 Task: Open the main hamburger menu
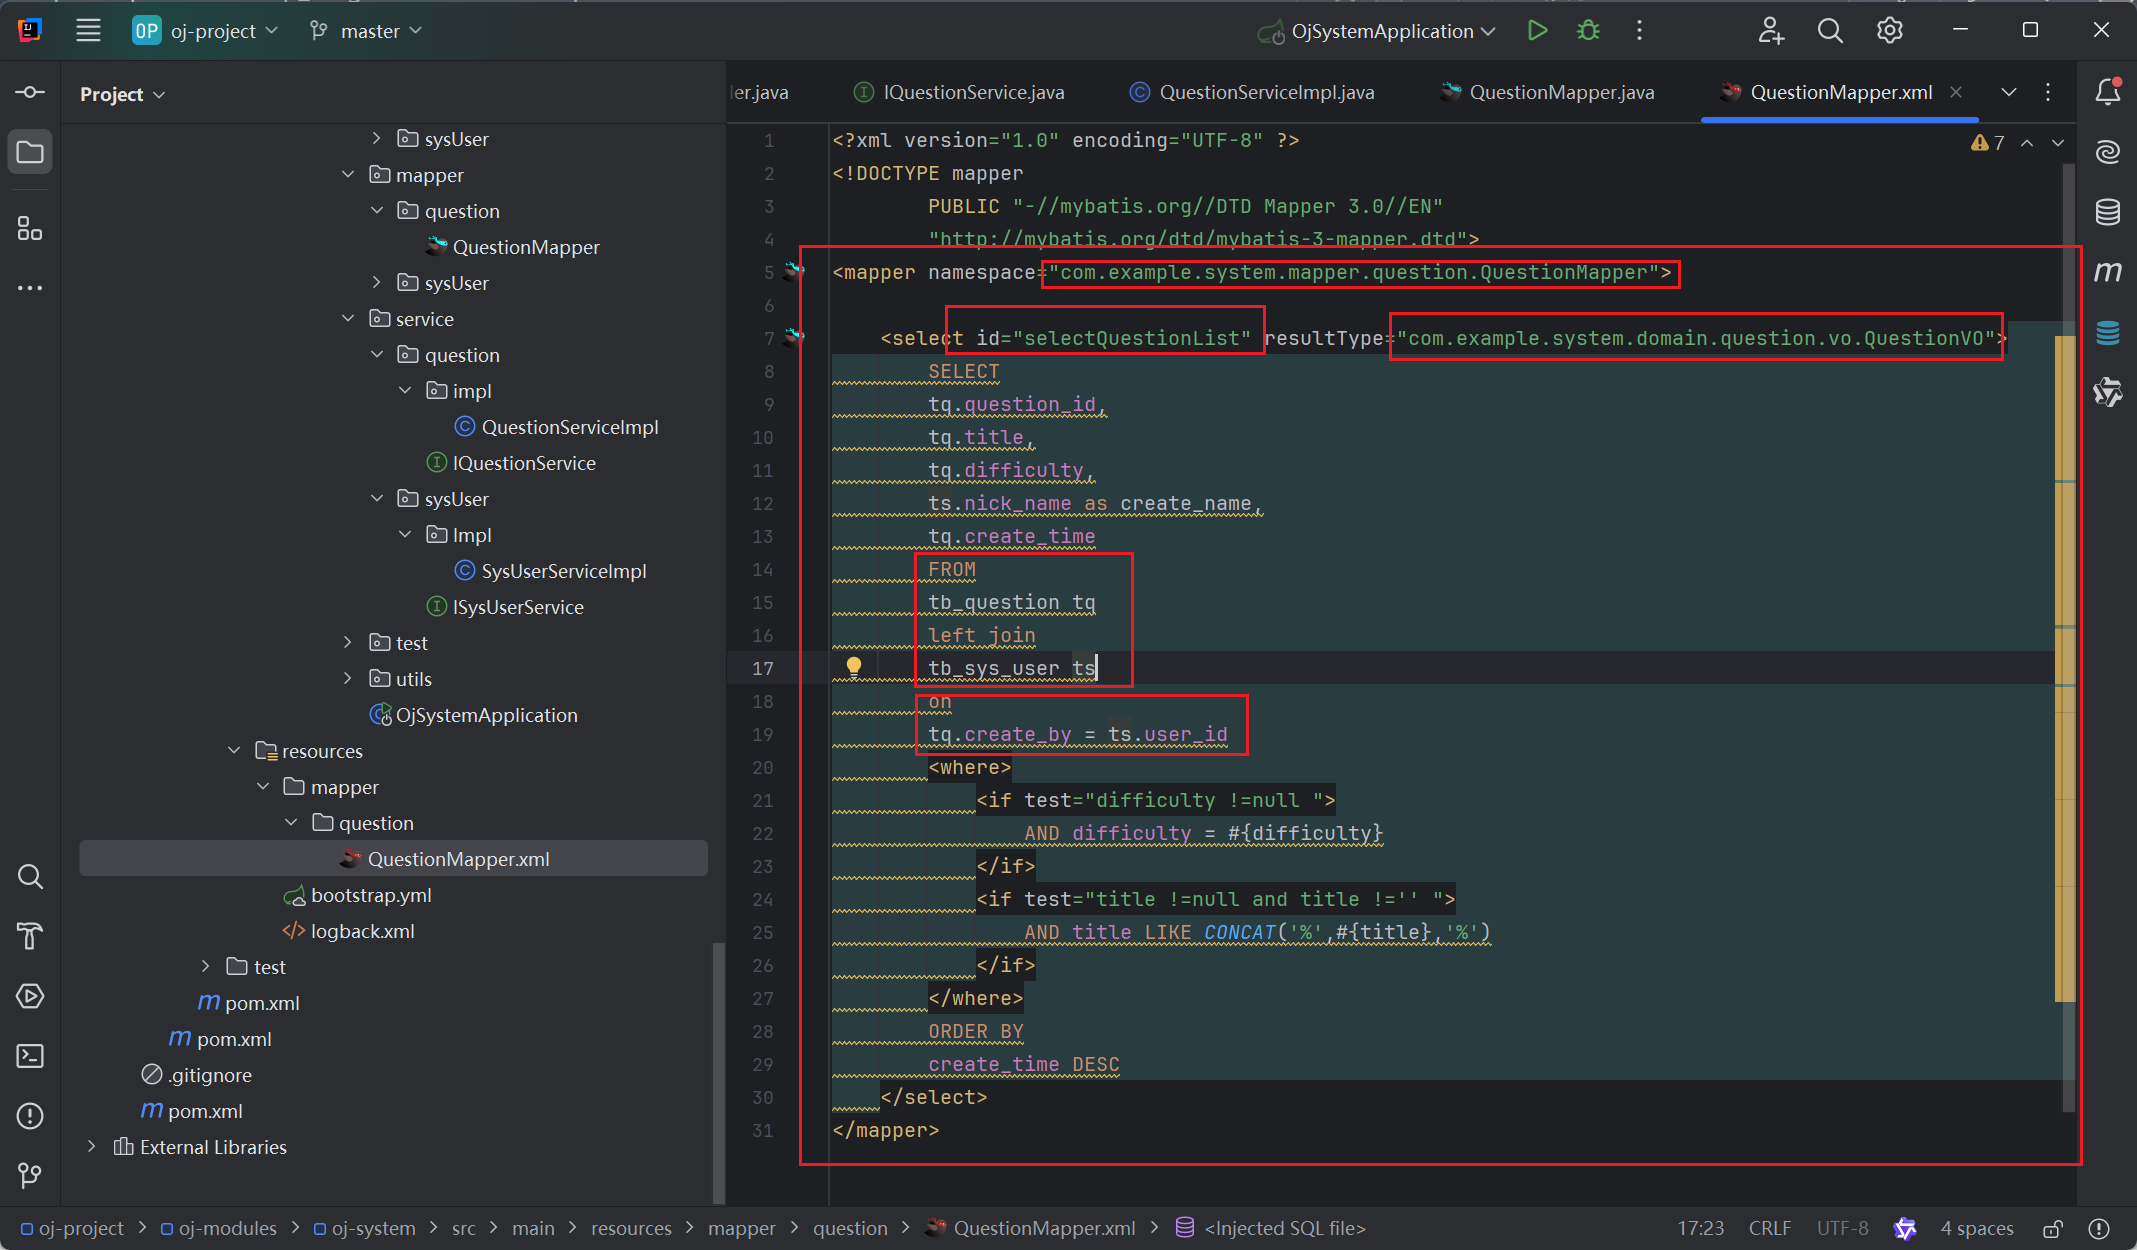tap(88, 31)
